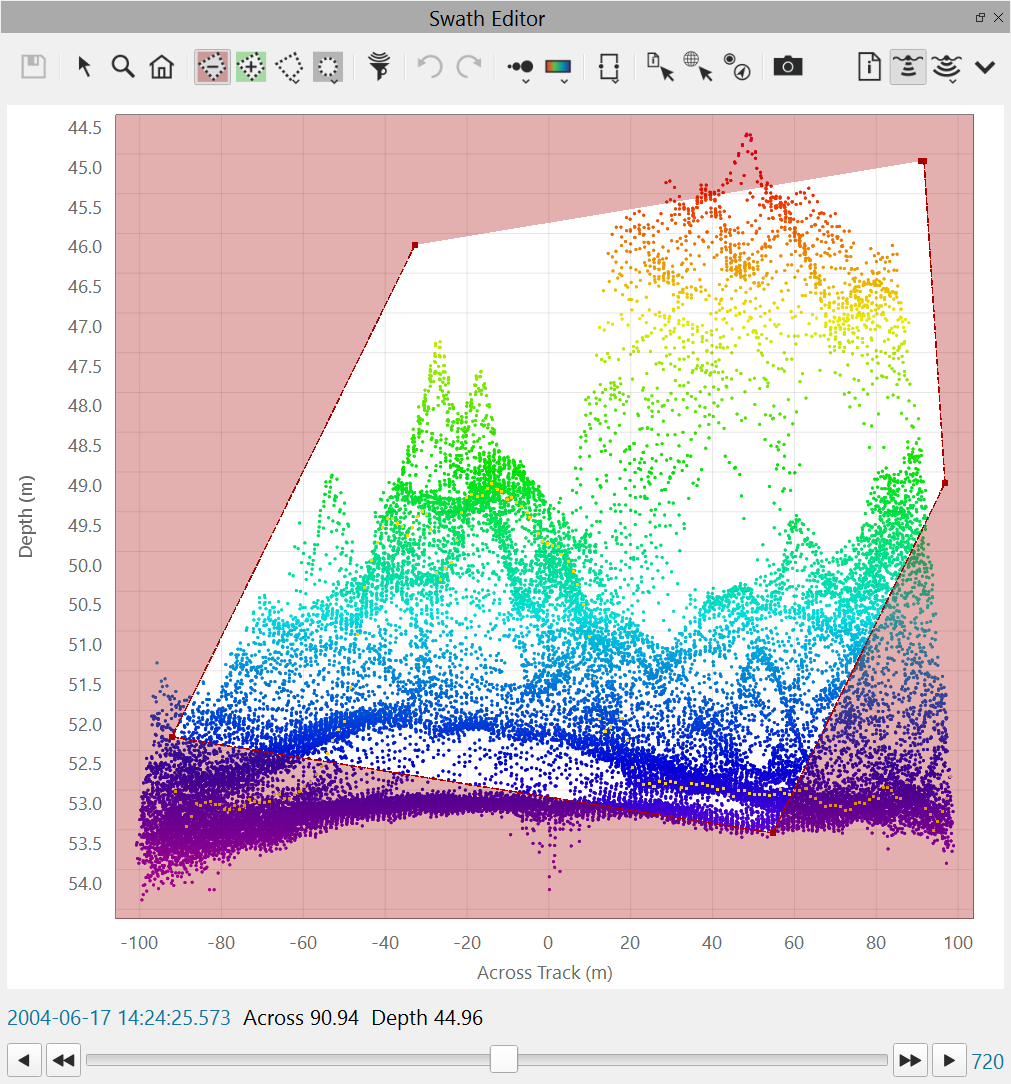
Task: Open the rainbow color-by dropdown
Action: [558, 68]
